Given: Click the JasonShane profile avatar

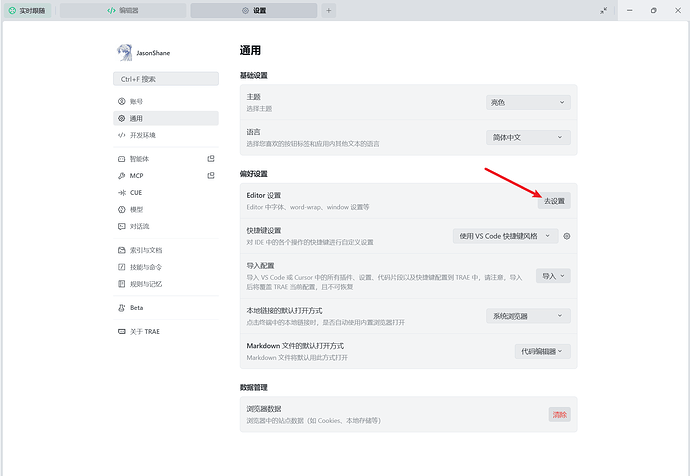Looking at the screenshot, I should pyautogui.click(x=125, y=52).
